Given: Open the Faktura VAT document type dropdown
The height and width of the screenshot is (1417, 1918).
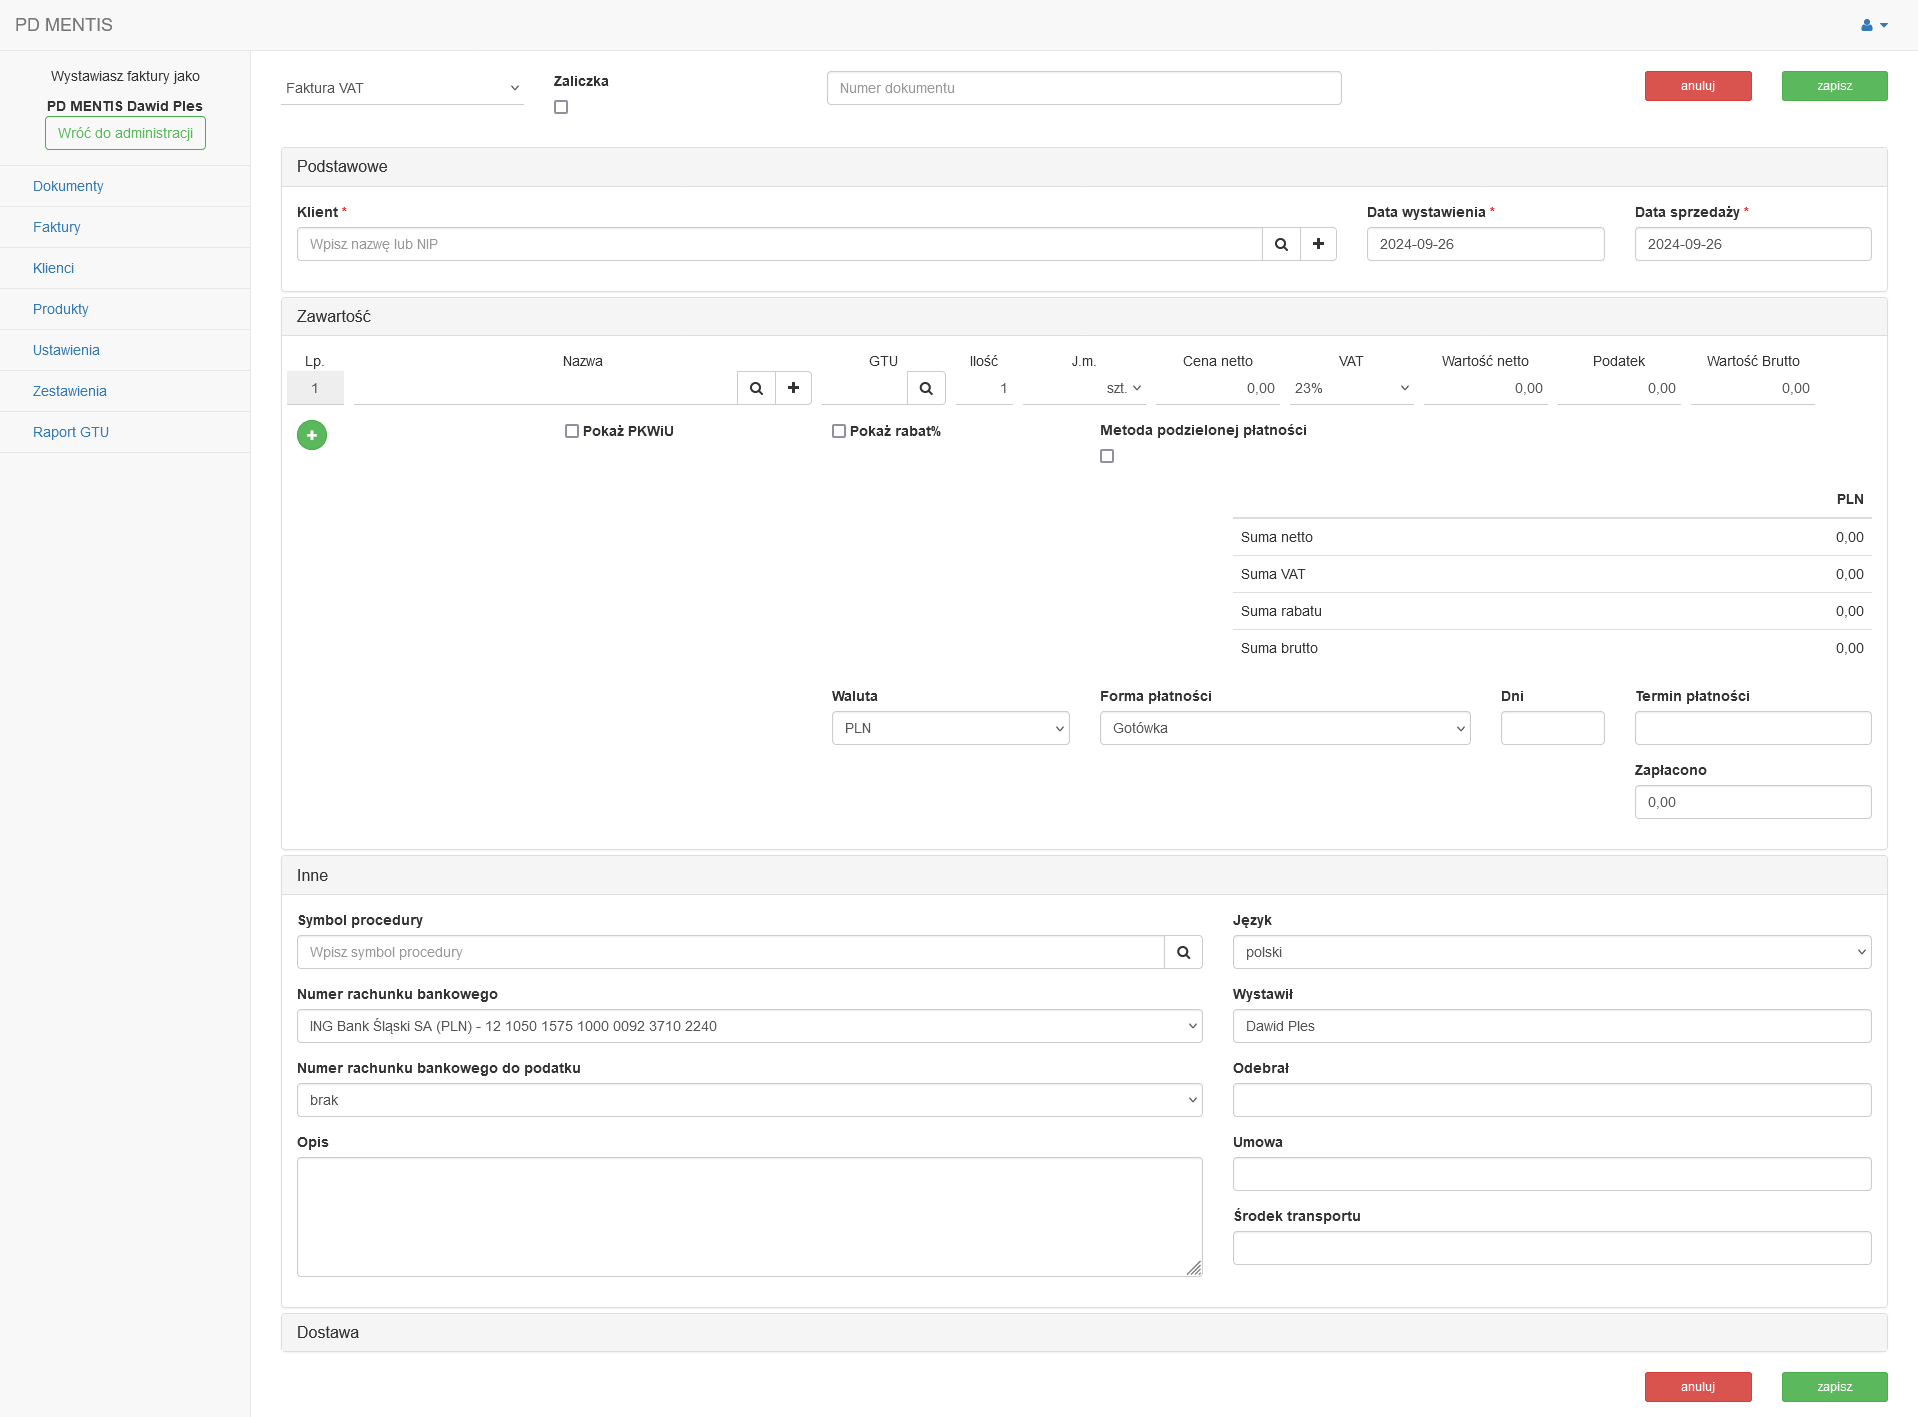Looking at the screenshot, I should [x=402, y=88].
